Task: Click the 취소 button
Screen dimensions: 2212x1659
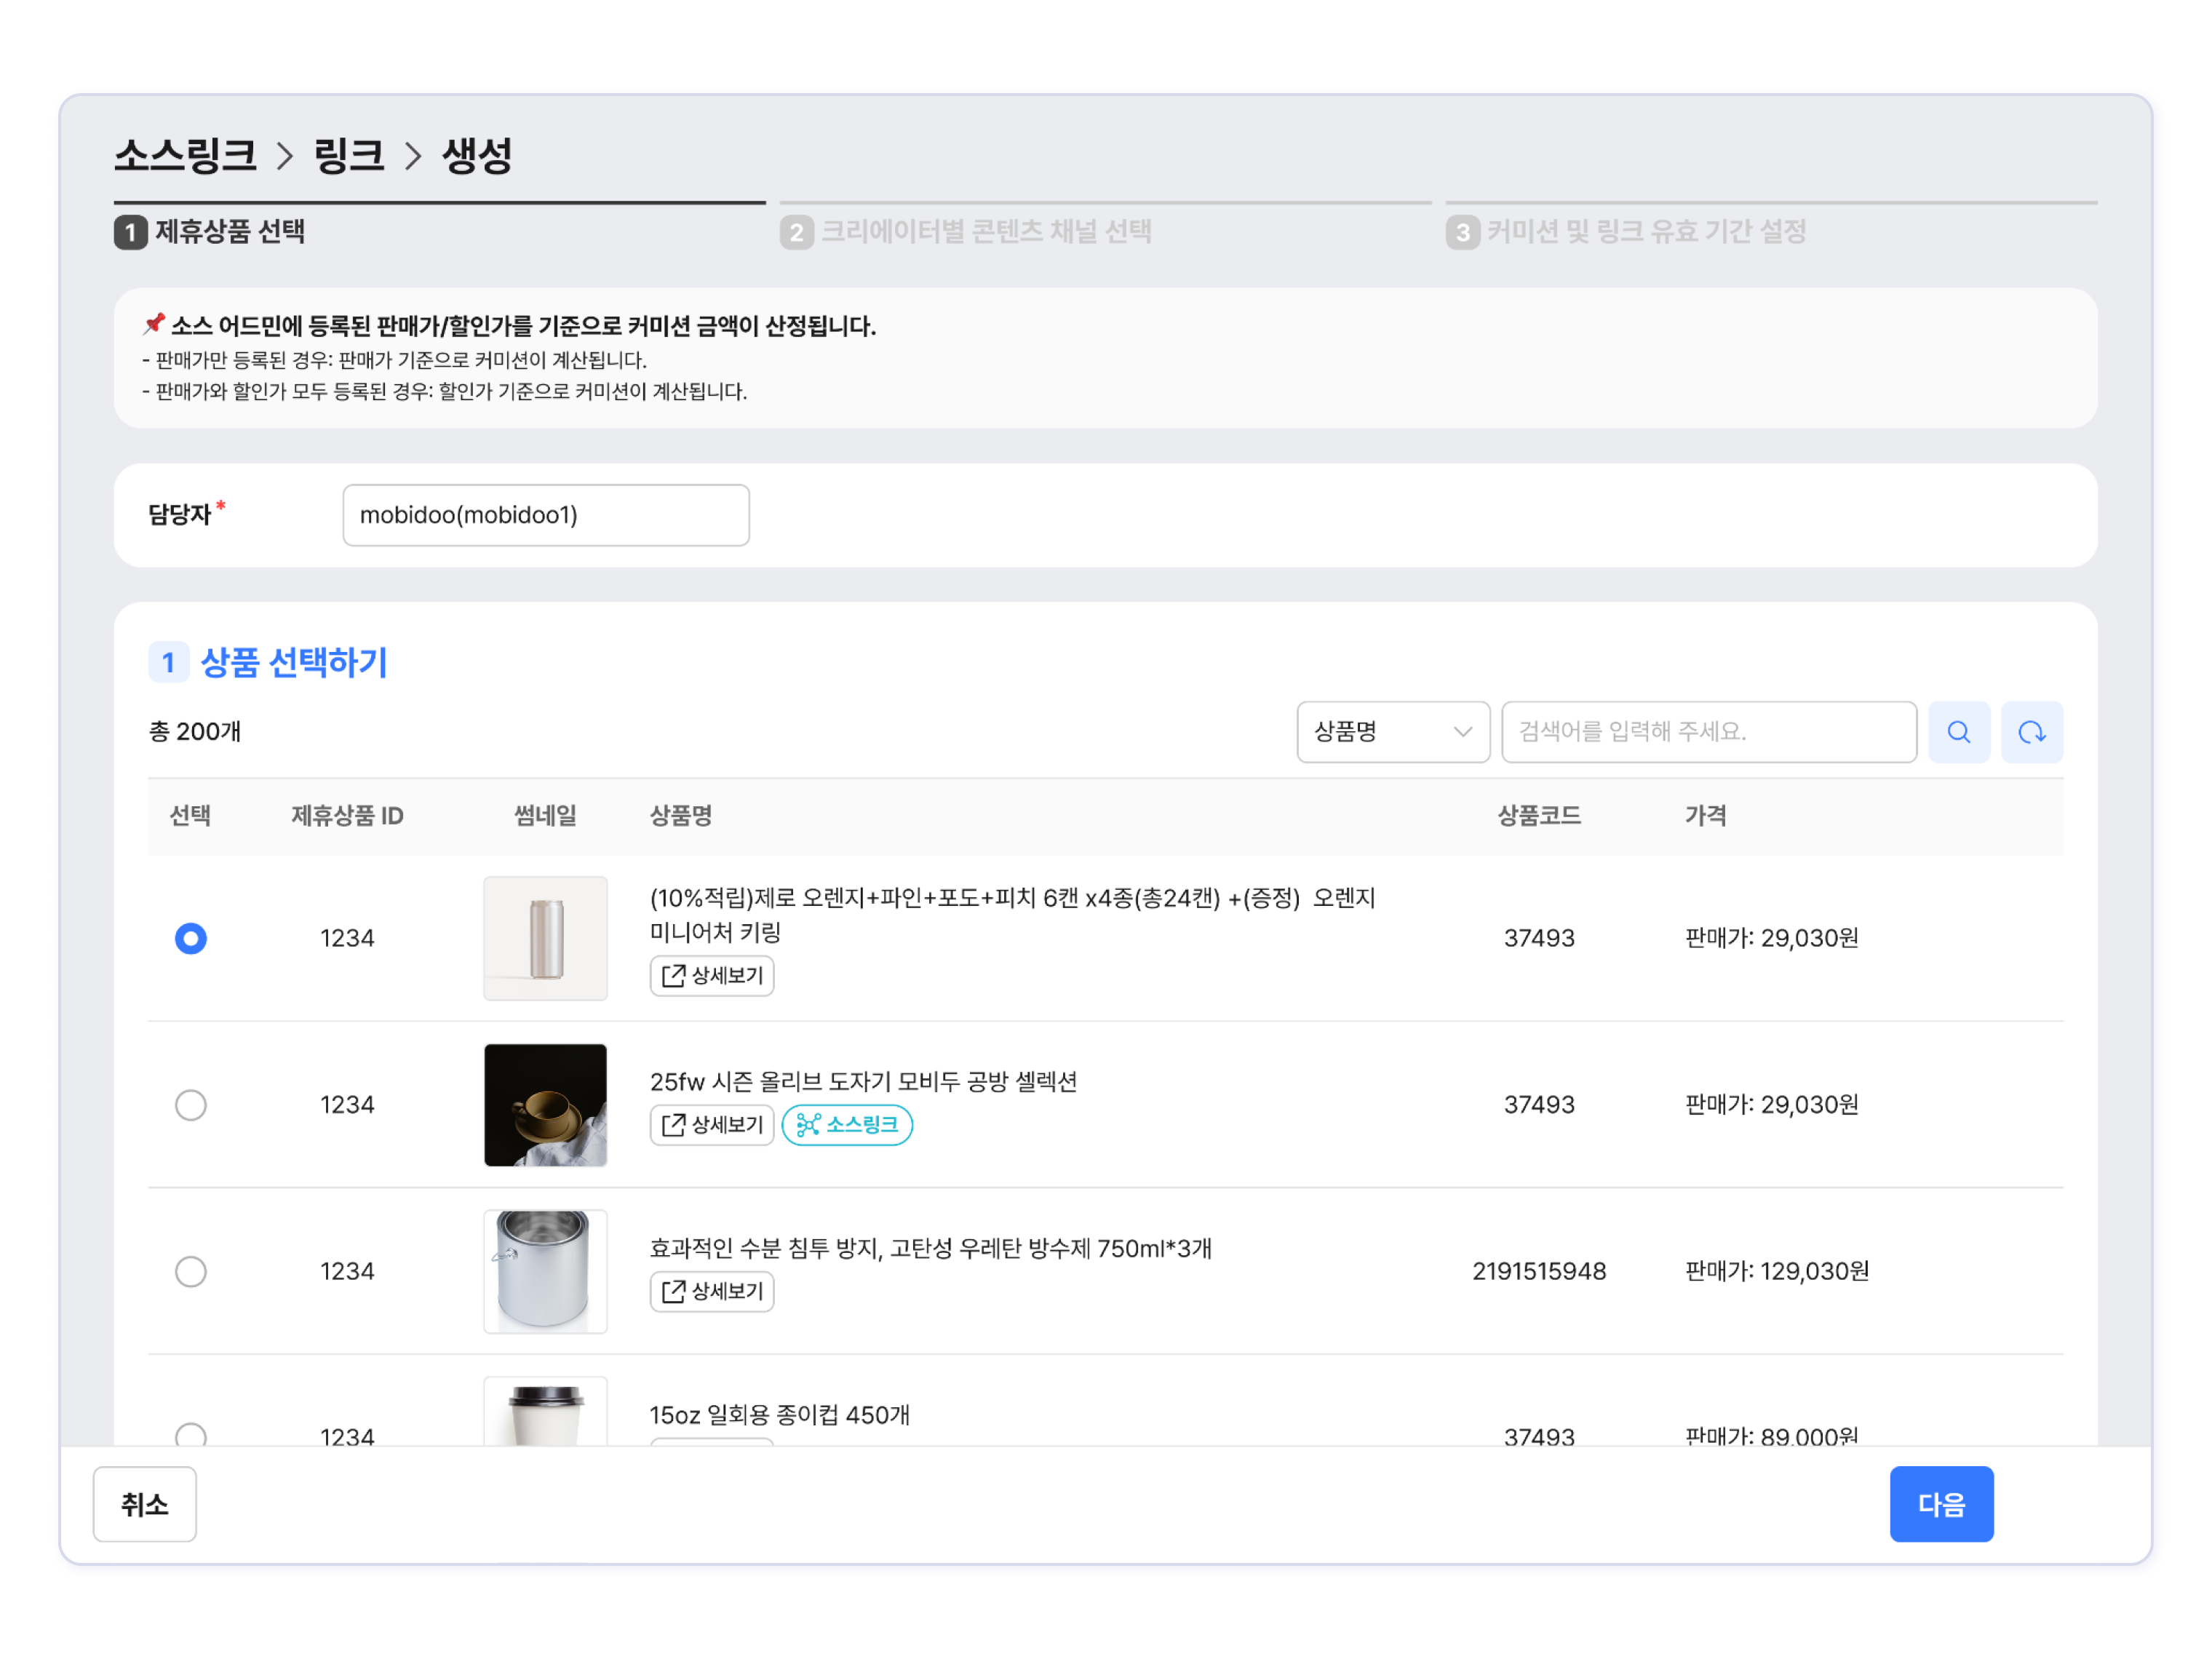Action: pyautogui.click(x=145, y=1504)
